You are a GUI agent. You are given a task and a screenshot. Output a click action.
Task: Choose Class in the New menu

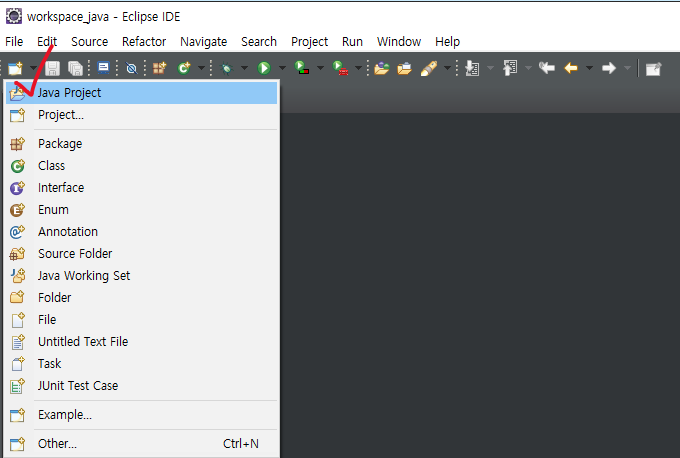141,166
